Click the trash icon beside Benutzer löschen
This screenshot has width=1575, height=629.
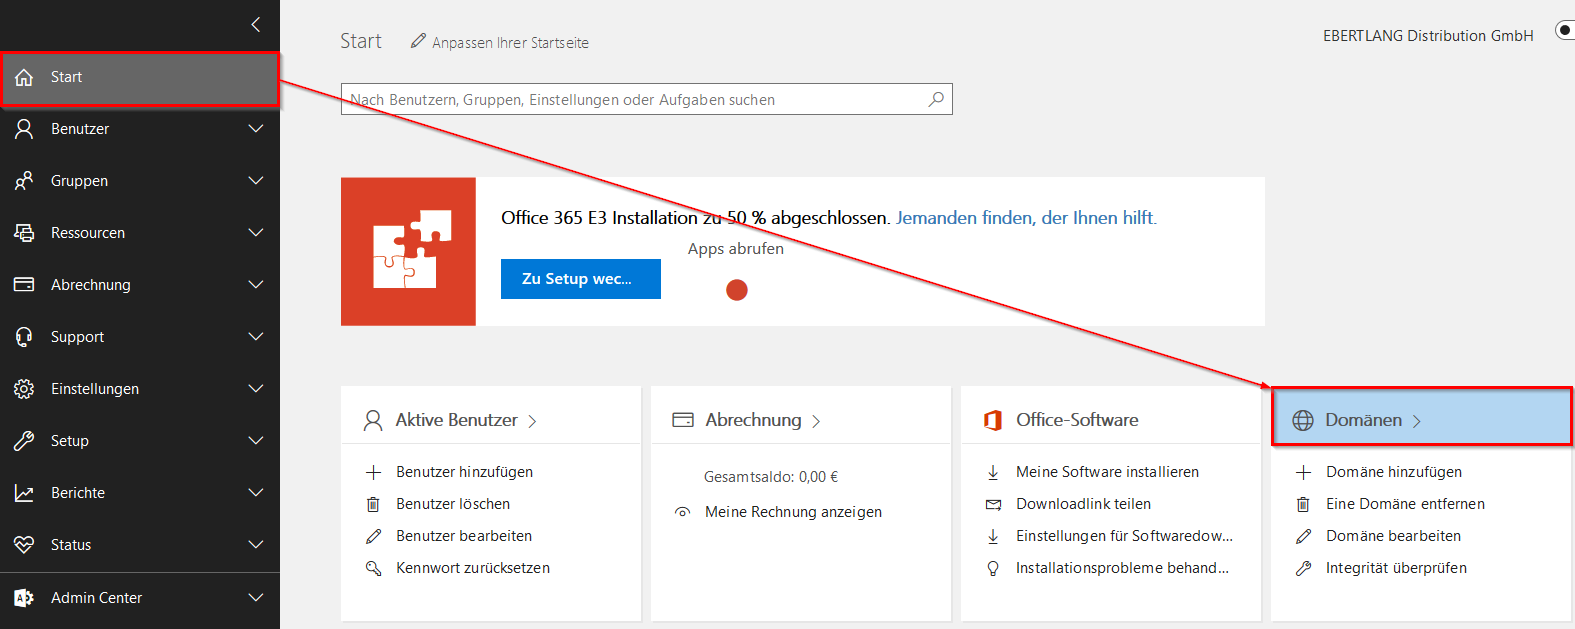point(373,504)
